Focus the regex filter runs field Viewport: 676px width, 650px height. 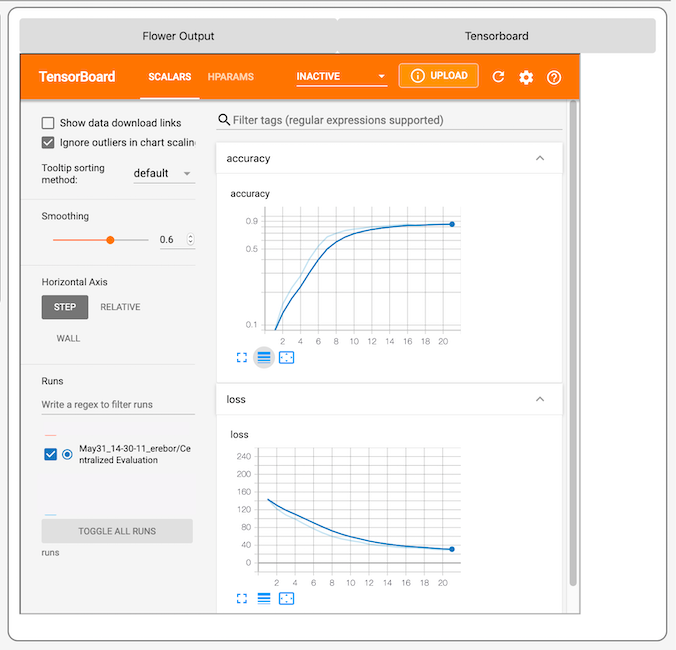(118, 404)
